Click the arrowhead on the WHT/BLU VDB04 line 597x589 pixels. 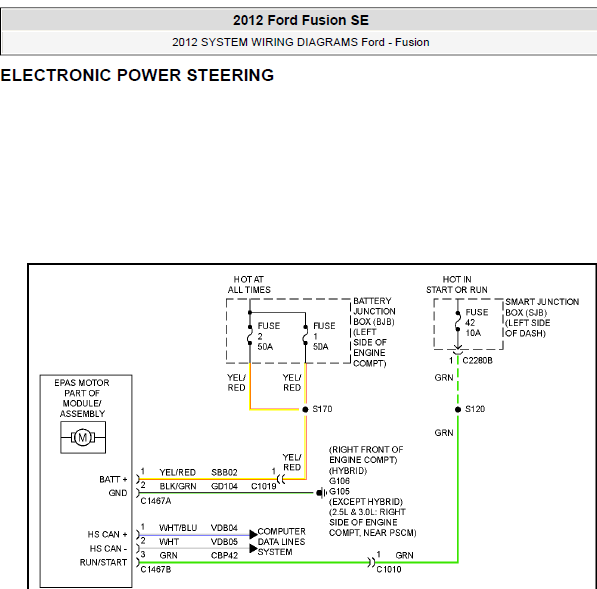tap(253, 534)
